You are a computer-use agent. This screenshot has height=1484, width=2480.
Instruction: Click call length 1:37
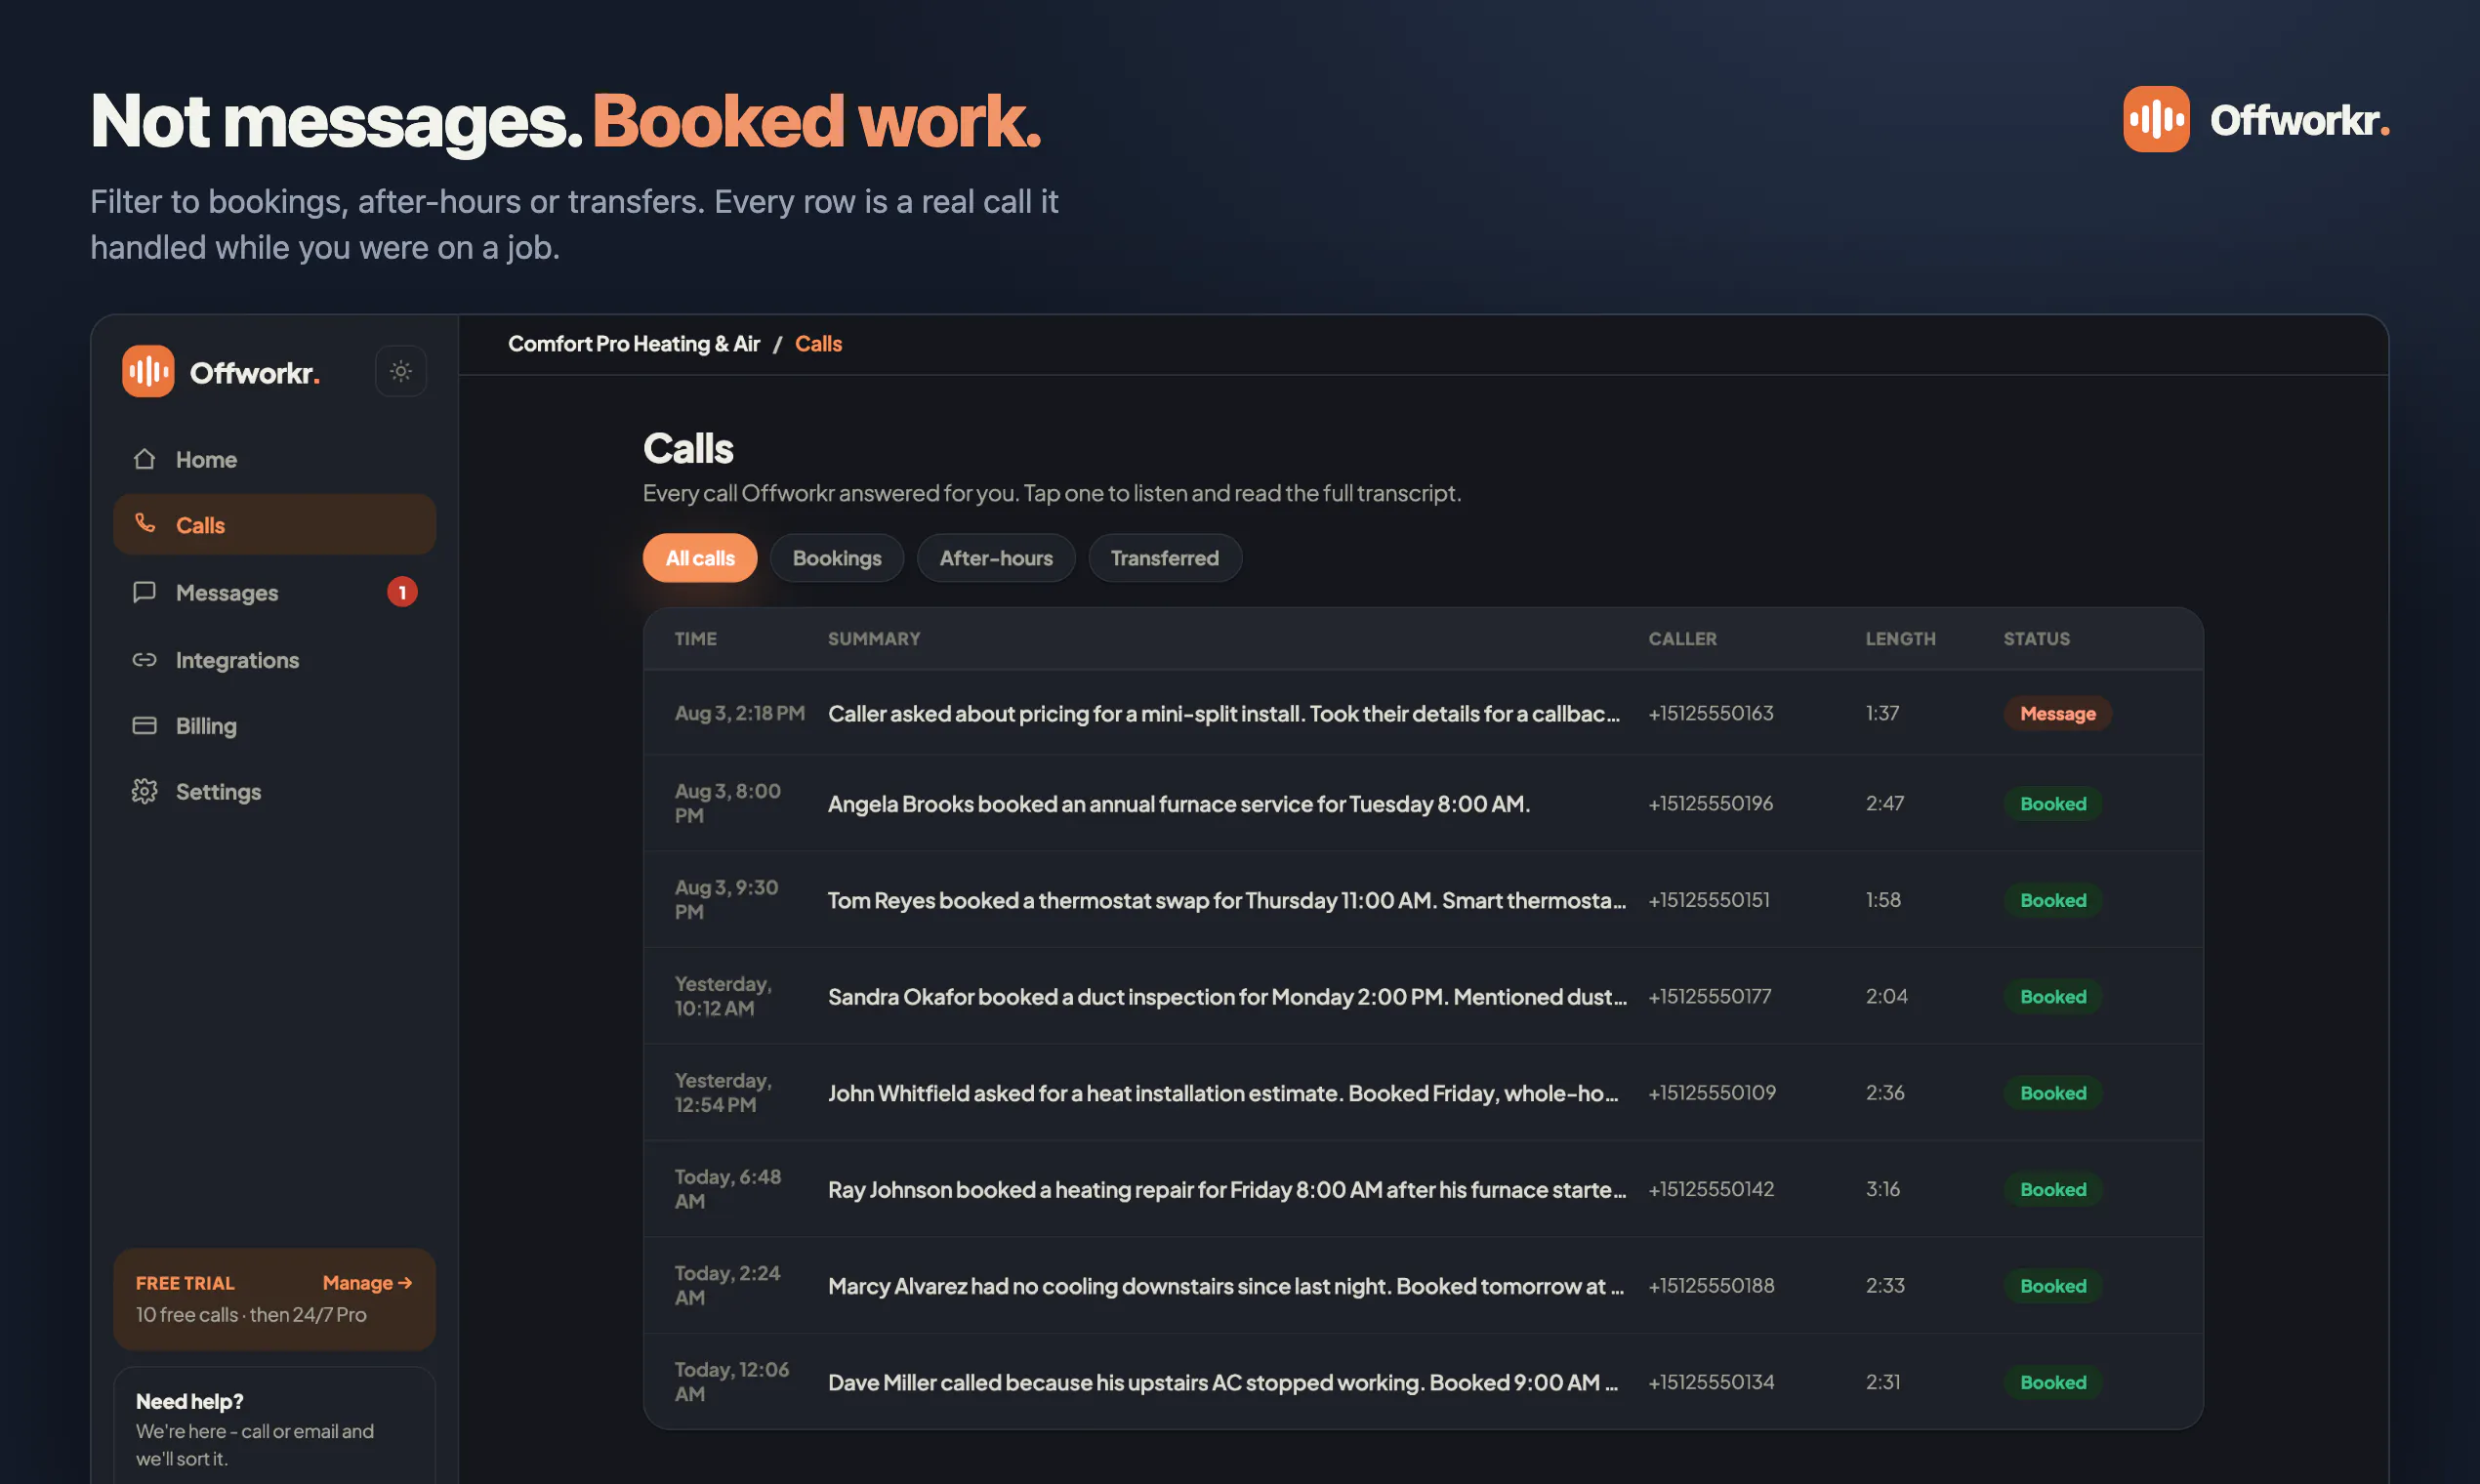coord(1882,713)
